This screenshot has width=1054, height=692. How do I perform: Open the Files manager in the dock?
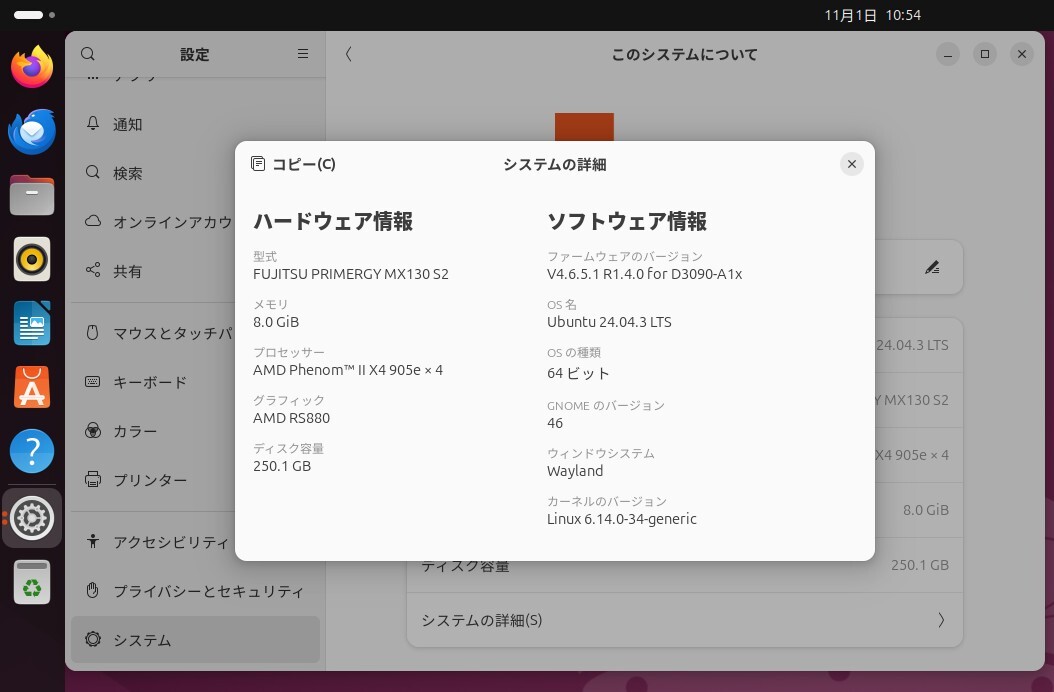click(x=32, y=195)
